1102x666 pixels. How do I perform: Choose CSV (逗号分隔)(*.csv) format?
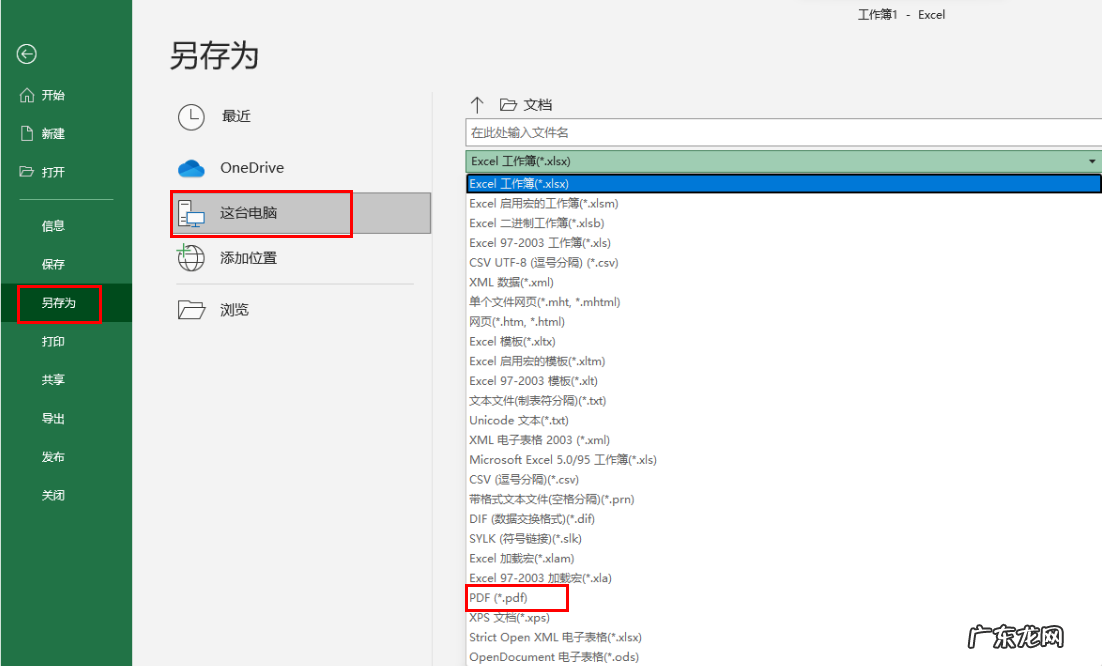point(524,479)
